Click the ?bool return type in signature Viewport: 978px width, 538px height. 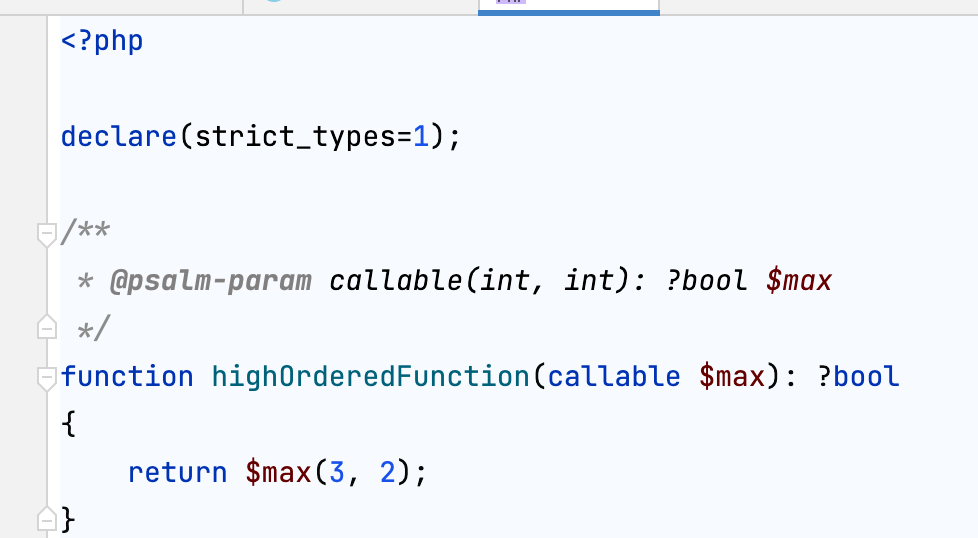pyautogui.click(x=858, y=377)
